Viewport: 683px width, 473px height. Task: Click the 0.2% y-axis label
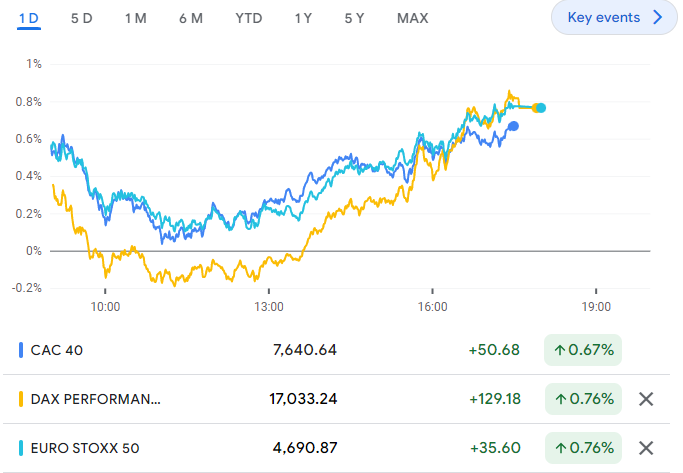coord(28,214)
